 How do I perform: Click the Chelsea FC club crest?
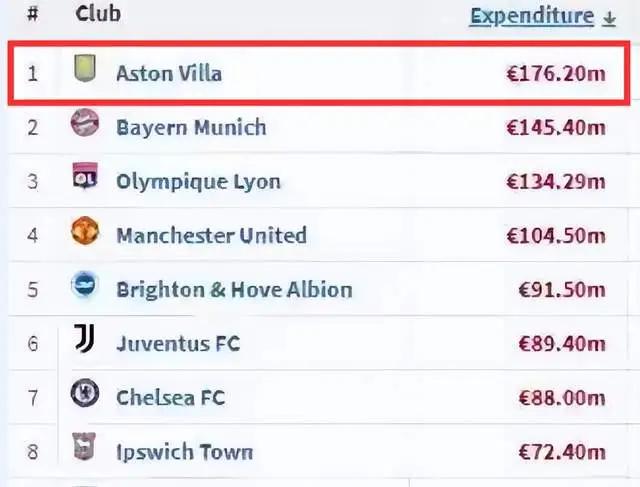85,393
